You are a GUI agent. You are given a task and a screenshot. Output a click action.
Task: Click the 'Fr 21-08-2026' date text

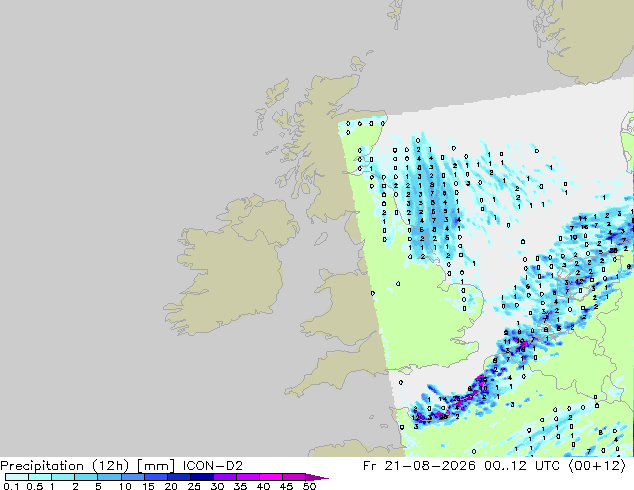pyautogui.click(x=419, y=466)
